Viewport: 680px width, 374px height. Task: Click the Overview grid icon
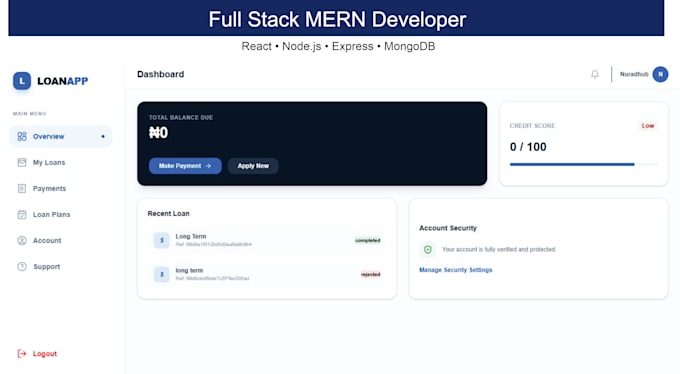[22, 136]
